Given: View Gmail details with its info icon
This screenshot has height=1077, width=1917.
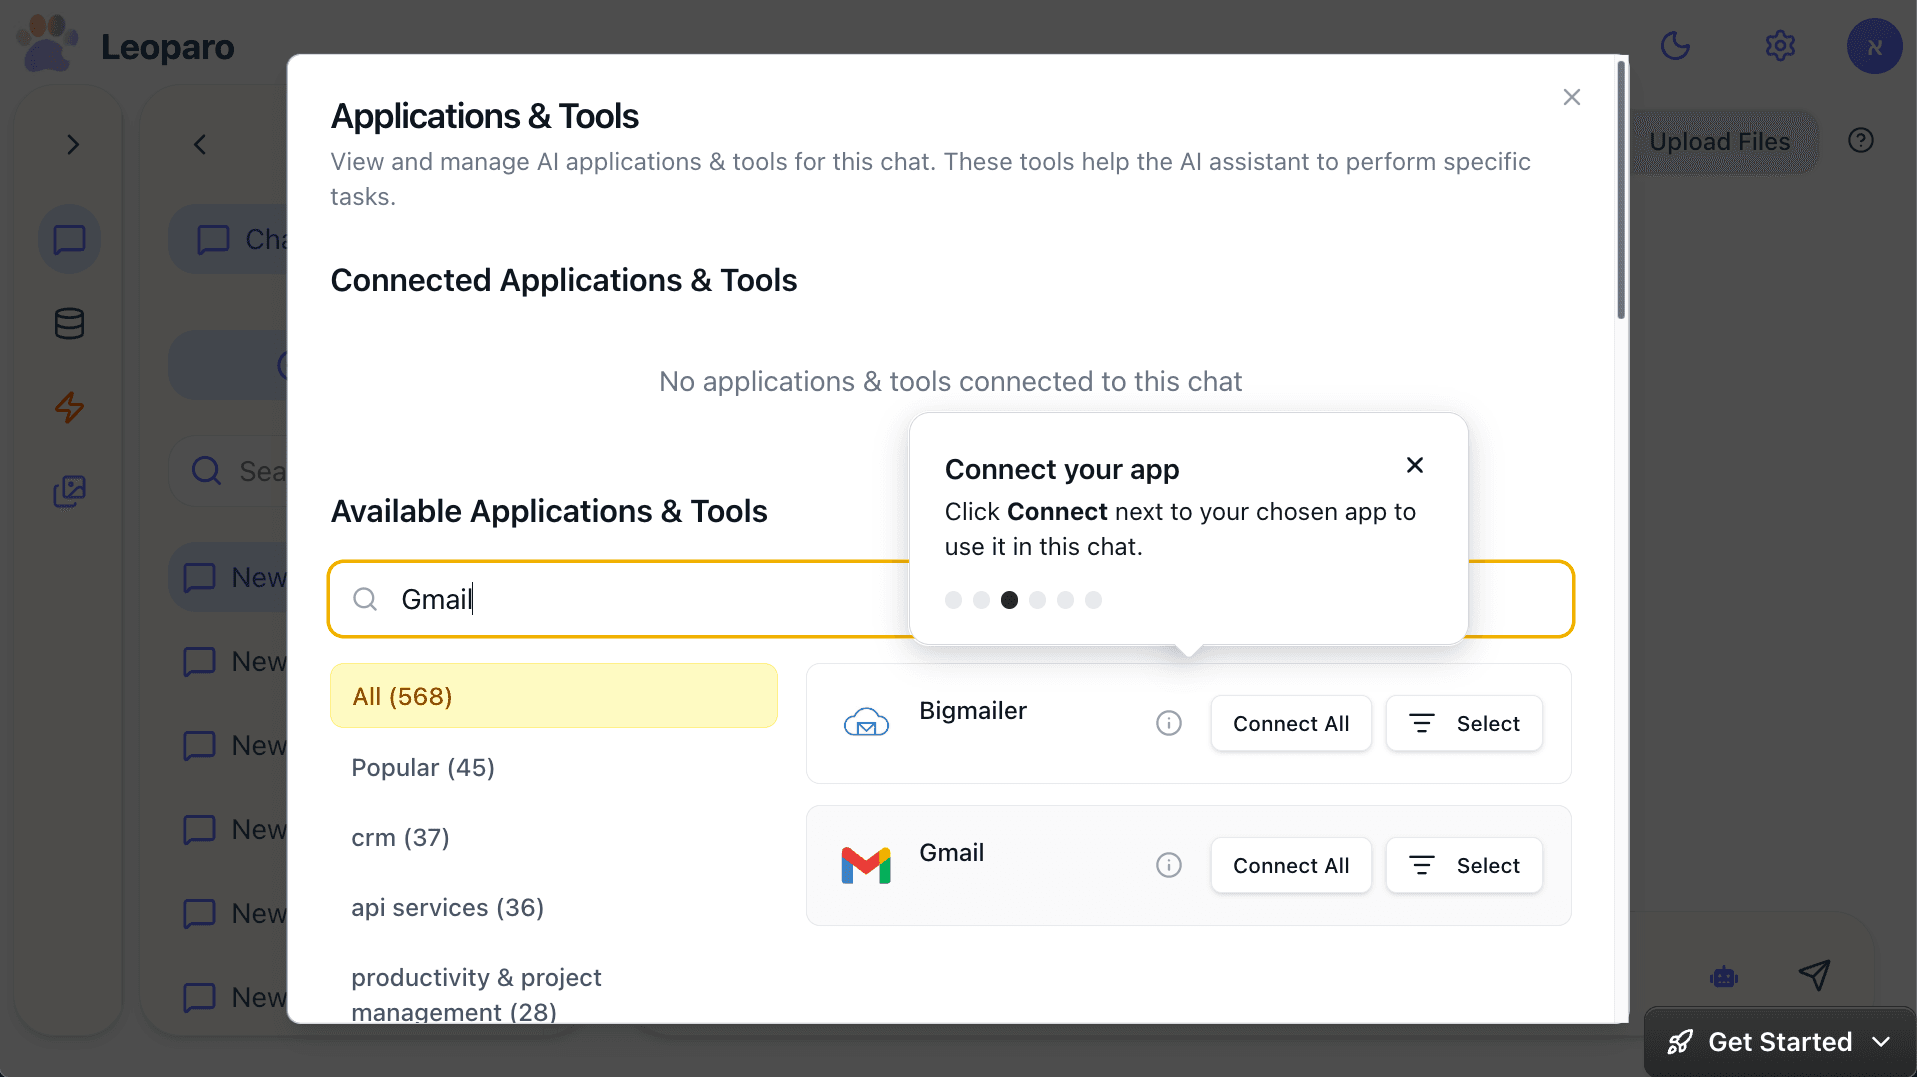Looking at the screenshot, I should click(1167, 865).
